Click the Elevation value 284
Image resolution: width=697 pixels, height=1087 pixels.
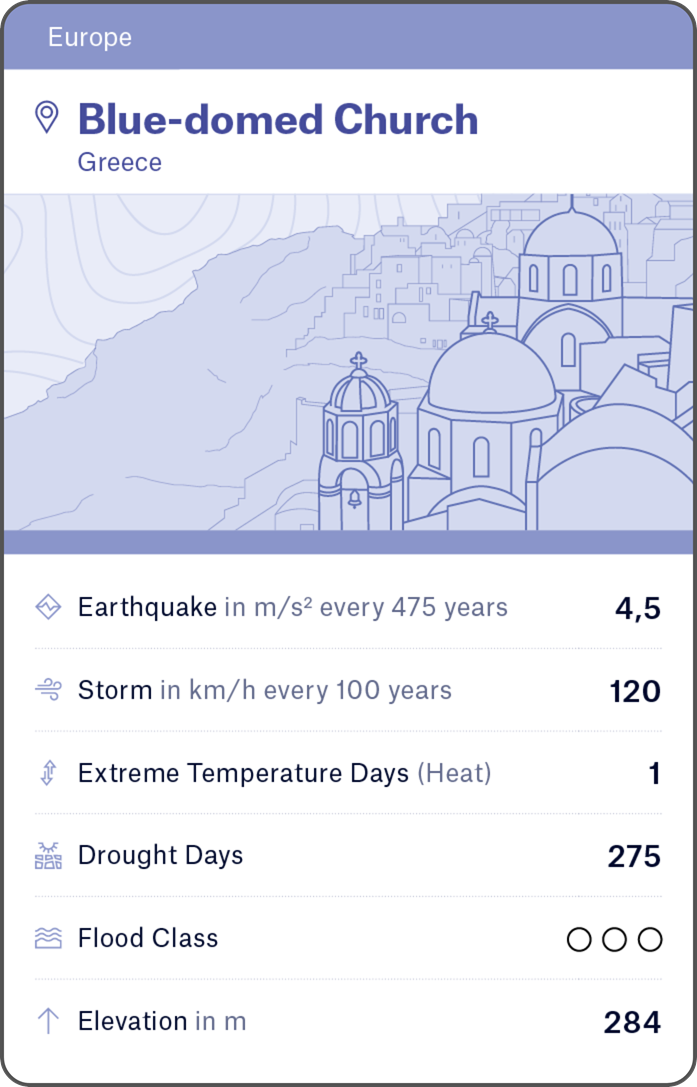click(x=632, y=1022)
